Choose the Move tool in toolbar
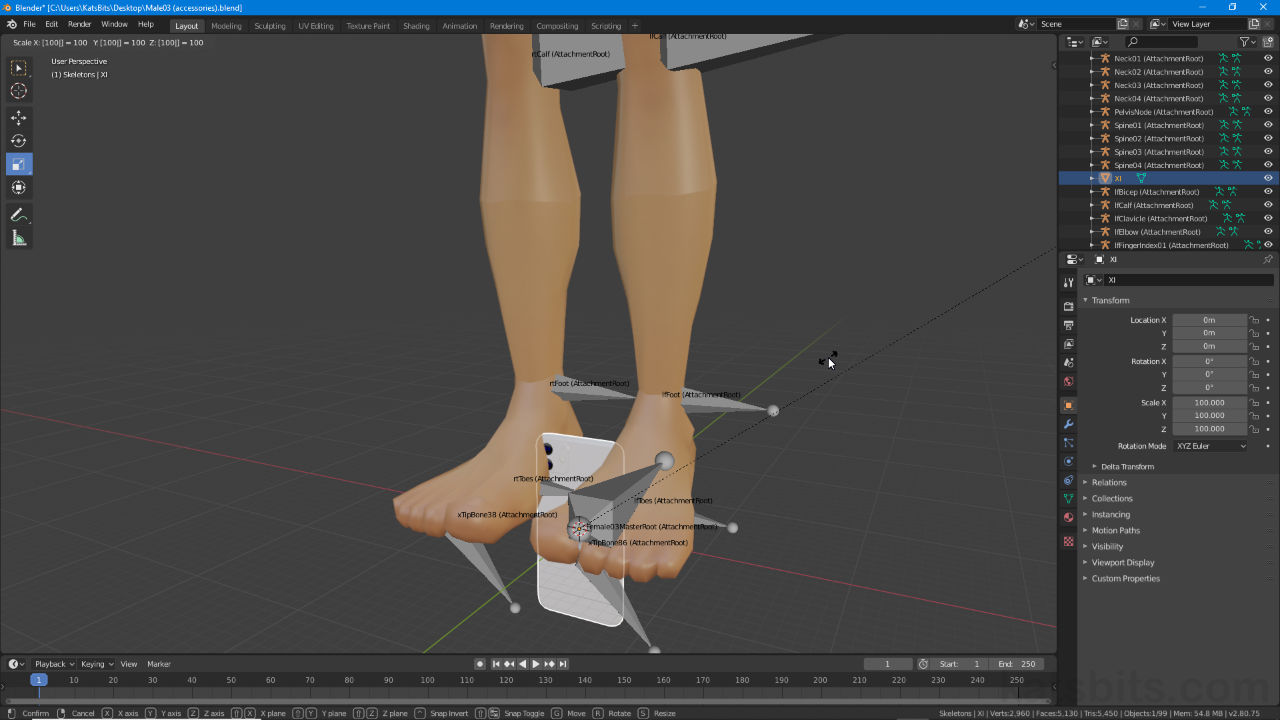Viewport: 1280px width, 720px height. [x=19, y=118]
